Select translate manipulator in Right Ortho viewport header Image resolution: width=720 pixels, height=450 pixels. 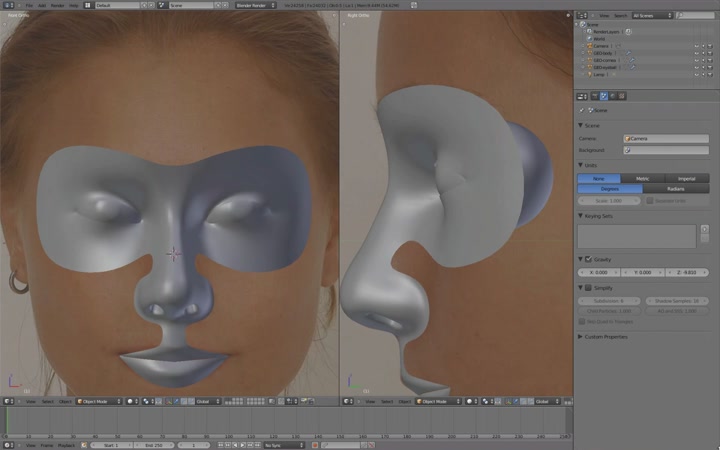pyautogui.click(x=516, y=401)
